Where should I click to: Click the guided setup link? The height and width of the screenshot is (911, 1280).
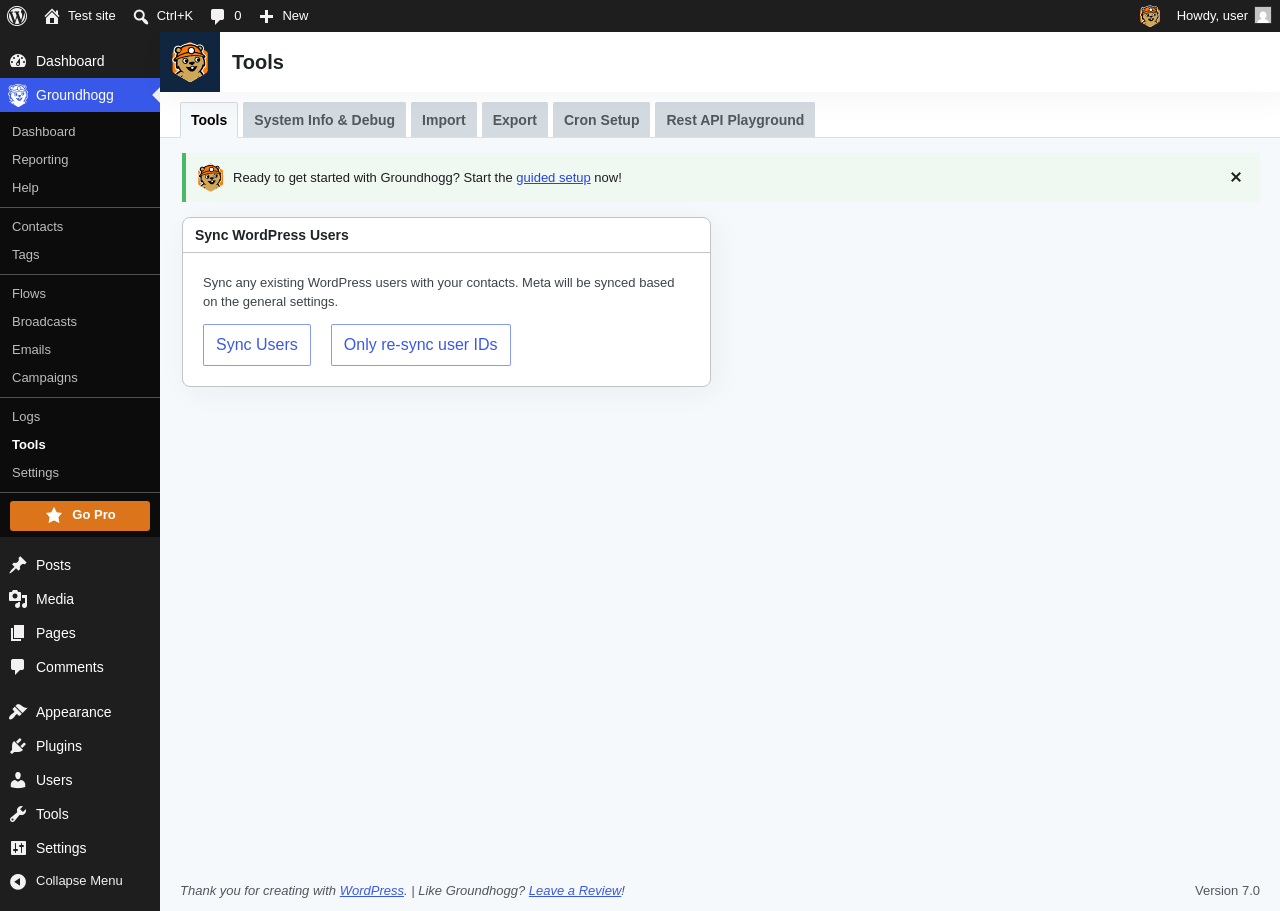(x=553, y=178)
